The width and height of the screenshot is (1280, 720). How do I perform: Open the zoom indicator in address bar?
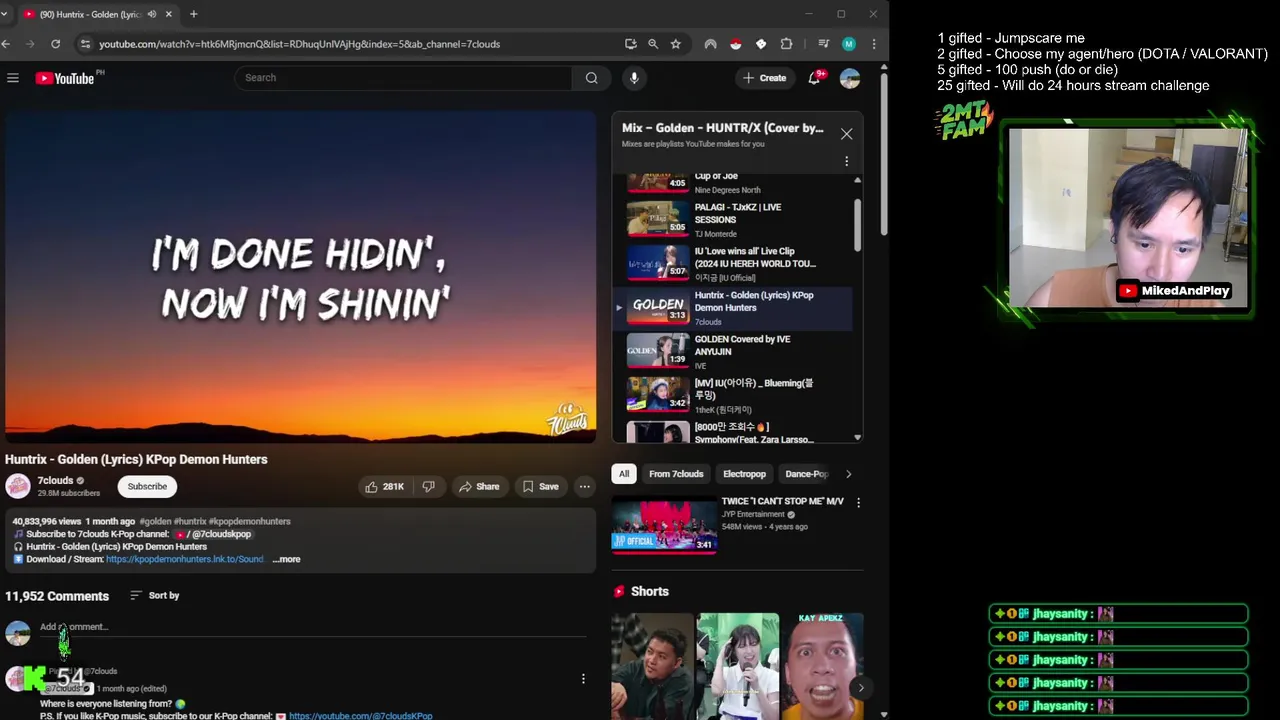click(x=653, y=44)
